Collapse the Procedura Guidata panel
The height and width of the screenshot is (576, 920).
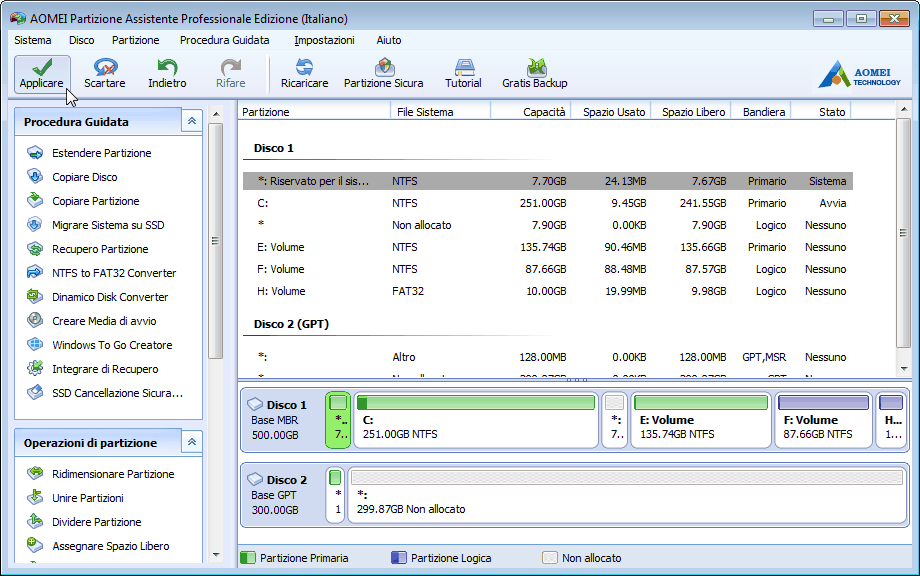click(x=191, y=121)
